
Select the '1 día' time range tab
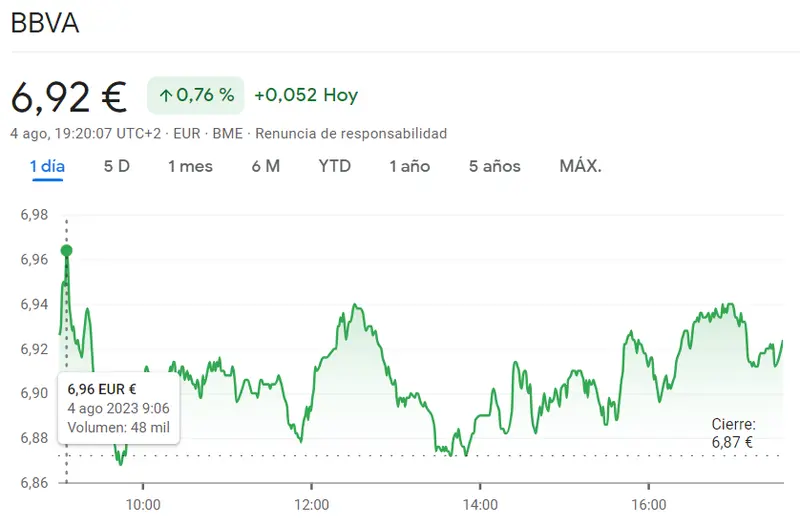tap(47, 166)
